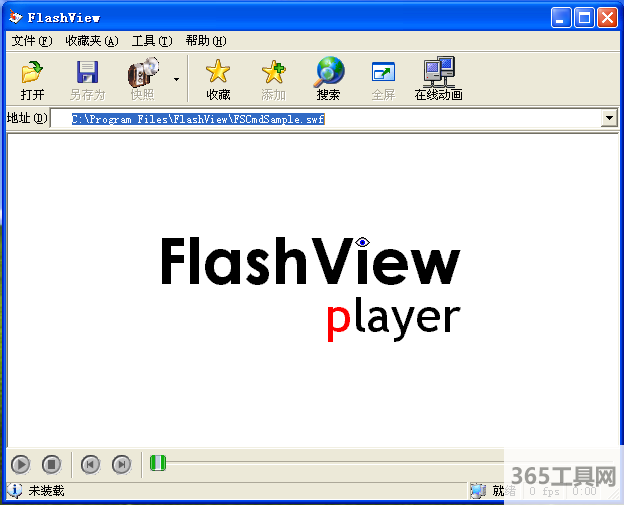Open the 搜索 (Search) globe tool

[328, 73]
